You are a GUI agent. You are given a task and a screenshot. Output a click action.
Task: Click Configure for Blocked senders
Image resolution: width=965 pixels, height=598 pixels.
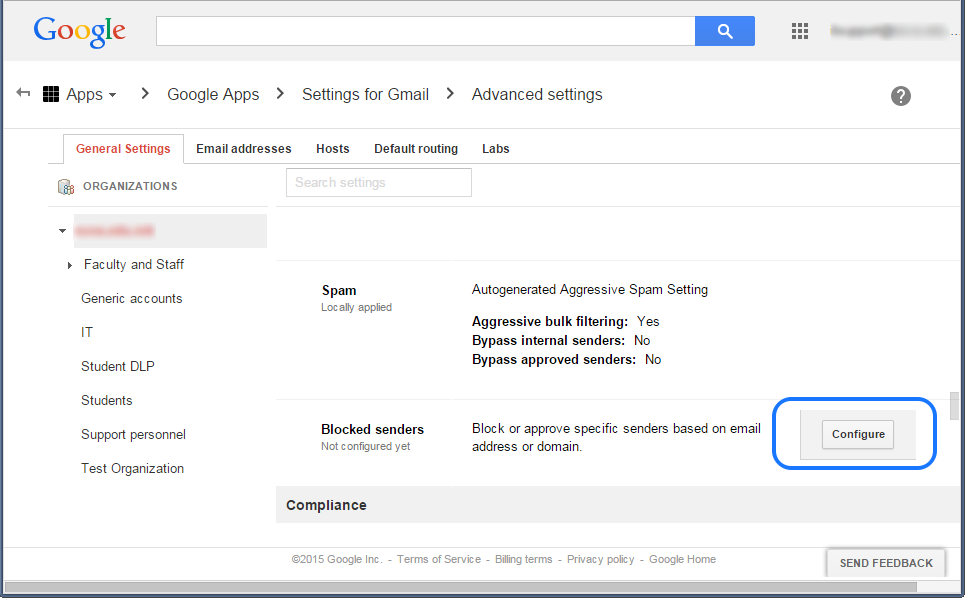pos(858,434)
